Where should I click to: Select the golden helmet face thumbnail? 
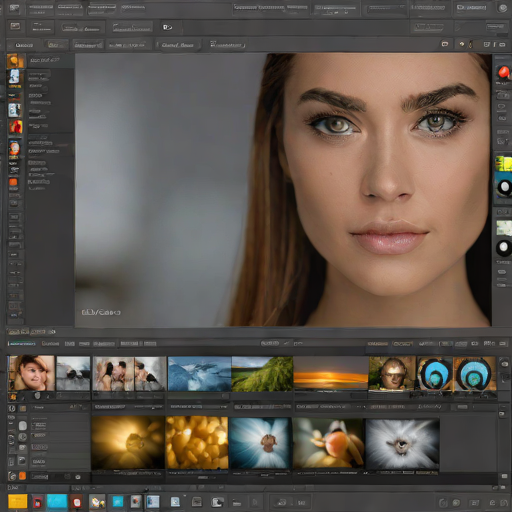click(x=392, y=373)
